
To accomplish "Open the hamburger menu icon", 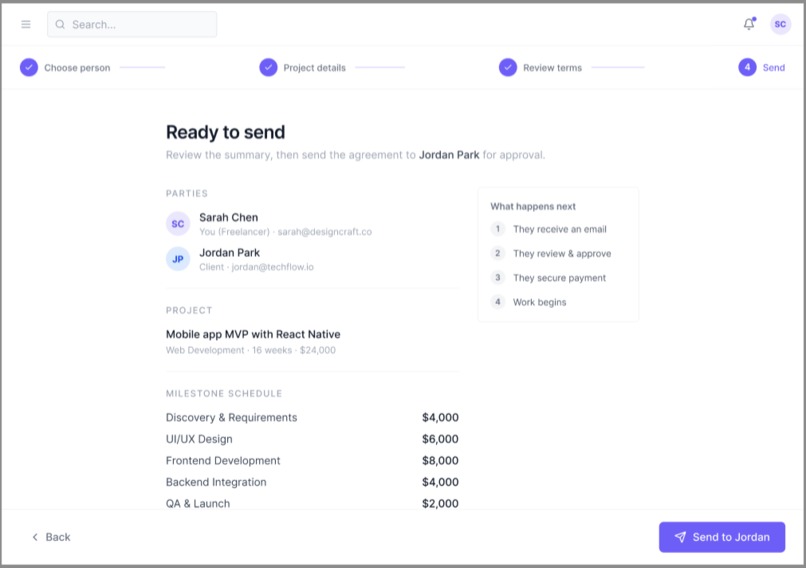I will [26, 24].
